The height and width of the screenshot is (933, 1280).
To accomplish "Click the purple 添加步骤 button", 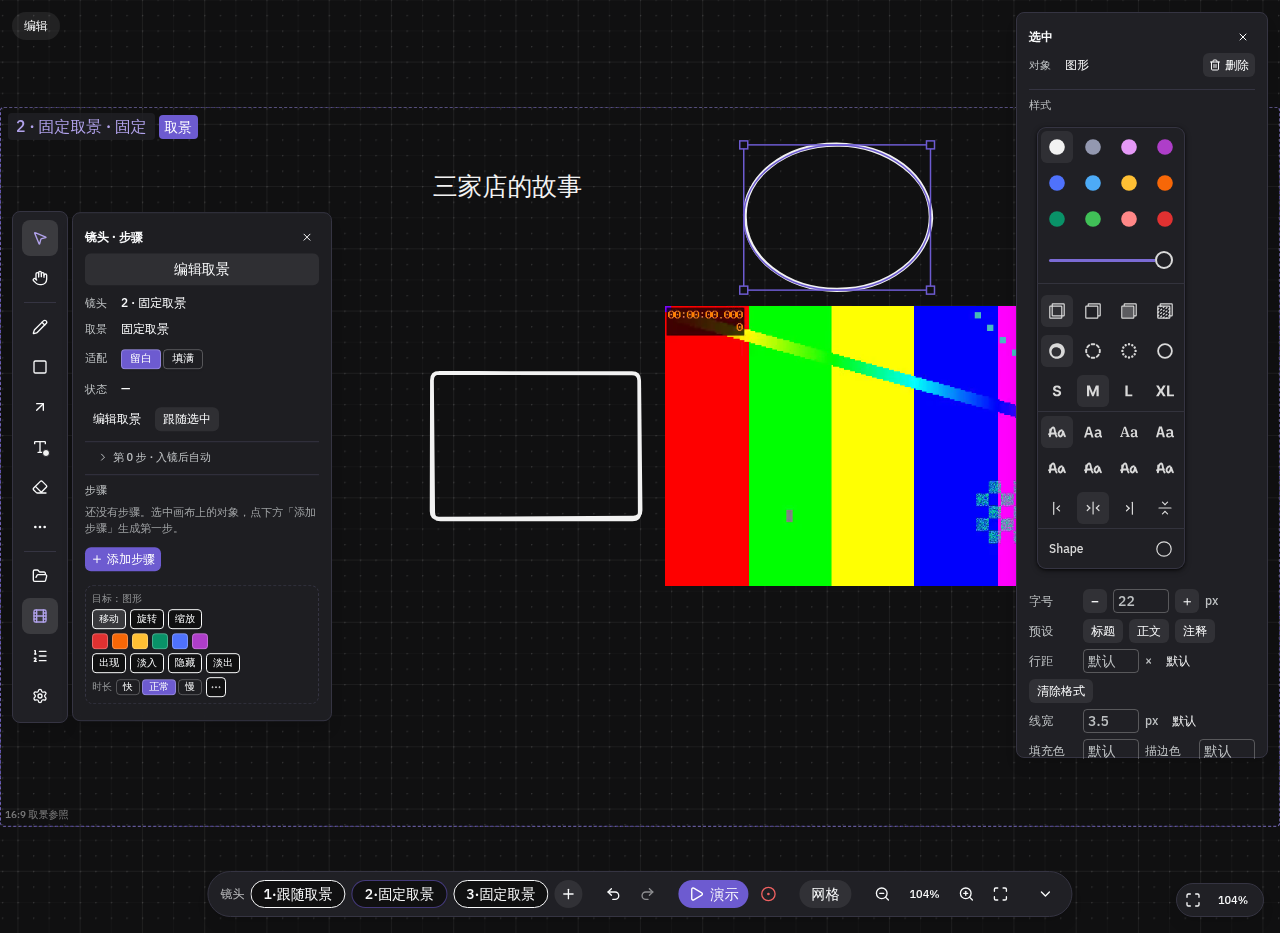I will pos(123,559).
